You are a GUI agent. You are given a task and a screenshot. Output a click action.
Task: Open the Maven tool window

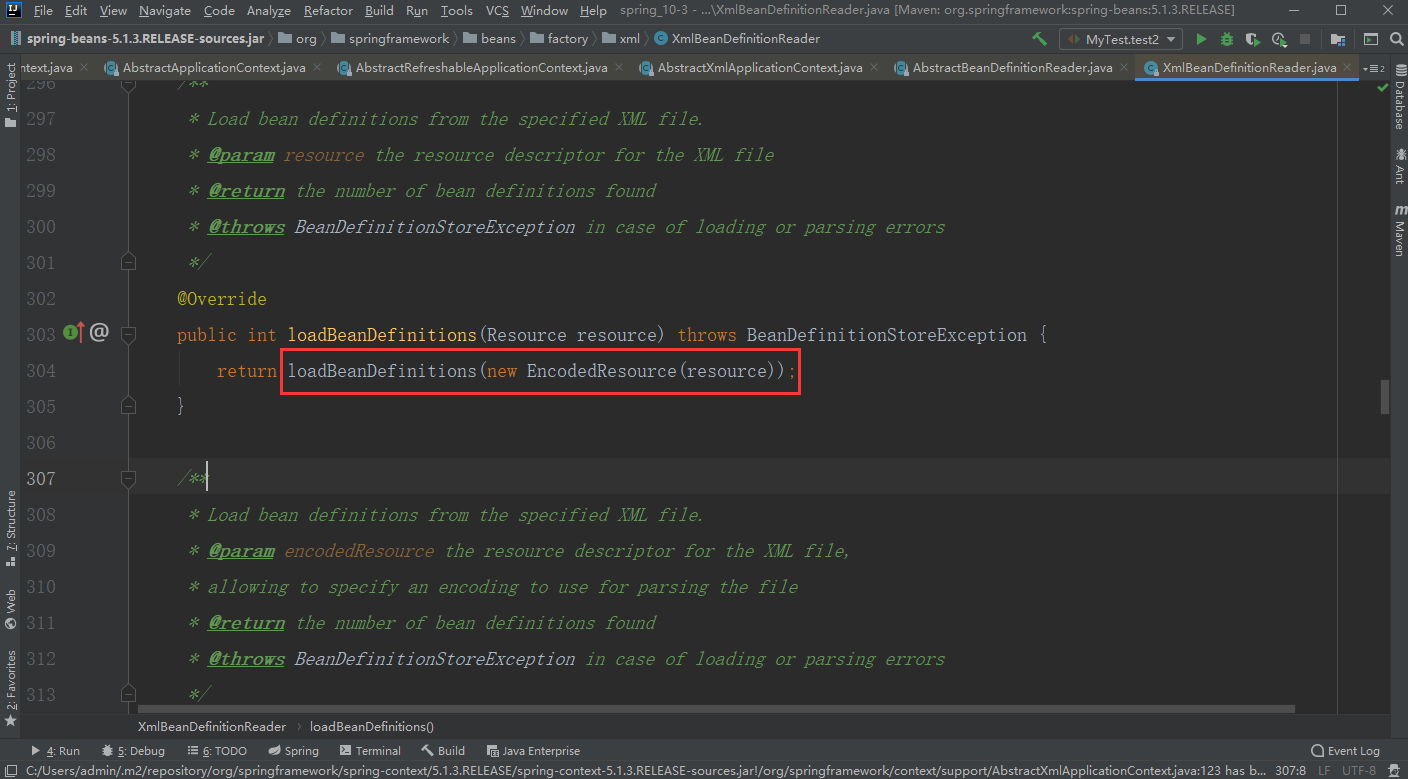coord(1399,231)
